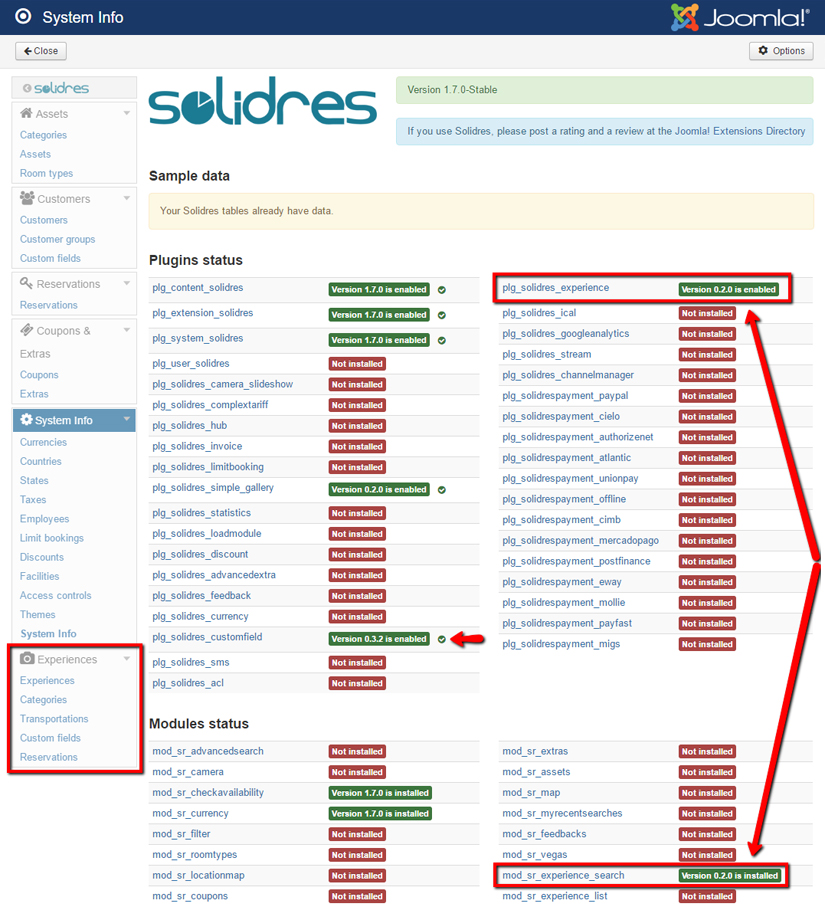This screenshot has width=825, height=910.
Task: Collapse the Experiences section in sidebar
Action: click(126, 659)
